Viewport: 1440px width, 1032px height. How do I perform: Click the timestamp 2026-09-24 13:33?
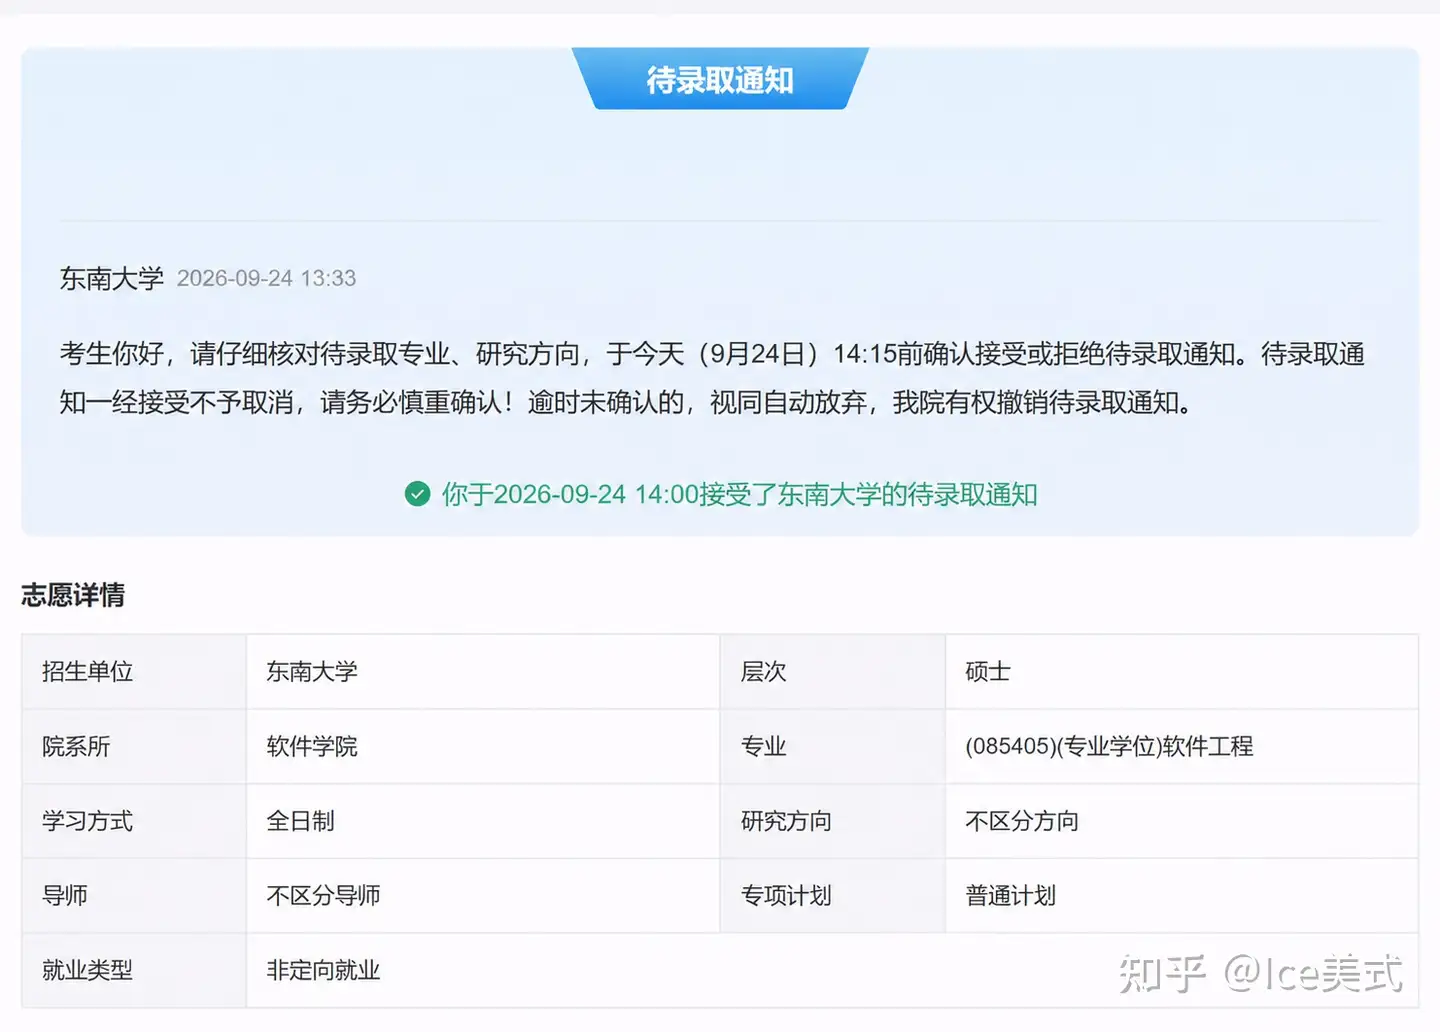pos(266,278)
